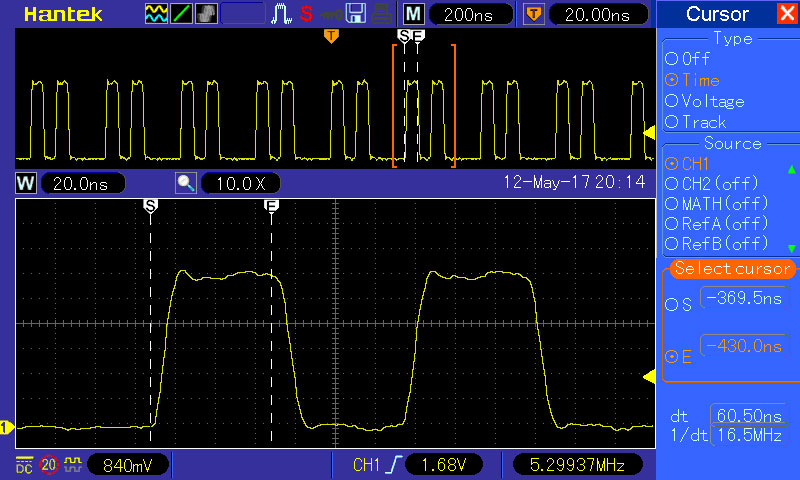Click the orange trigger T icon
Screen dimensions: 800x480
(535, 14)
